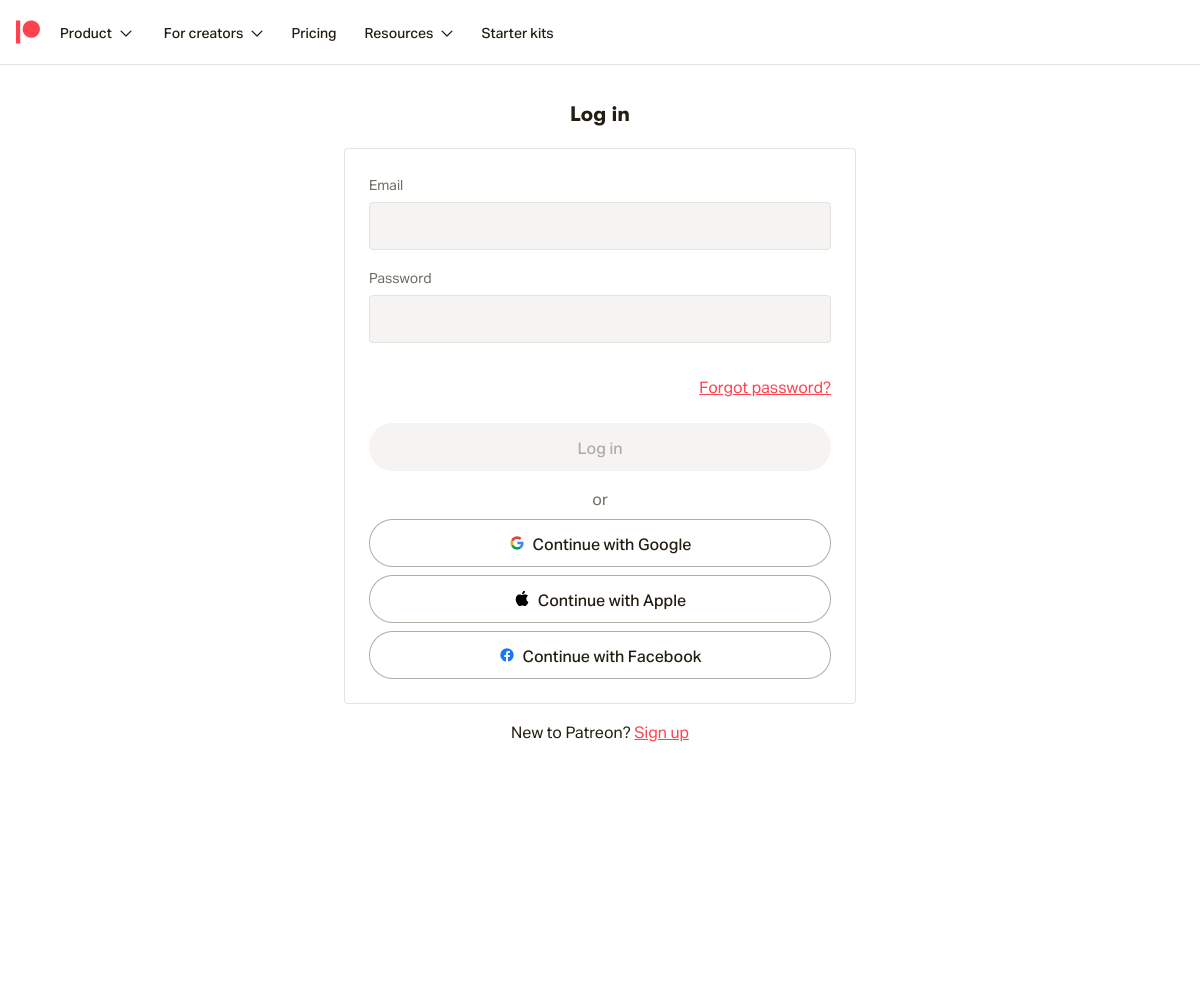Click the Facebook logo icon
This screenshot has height=1000, width=1200.
507,655
